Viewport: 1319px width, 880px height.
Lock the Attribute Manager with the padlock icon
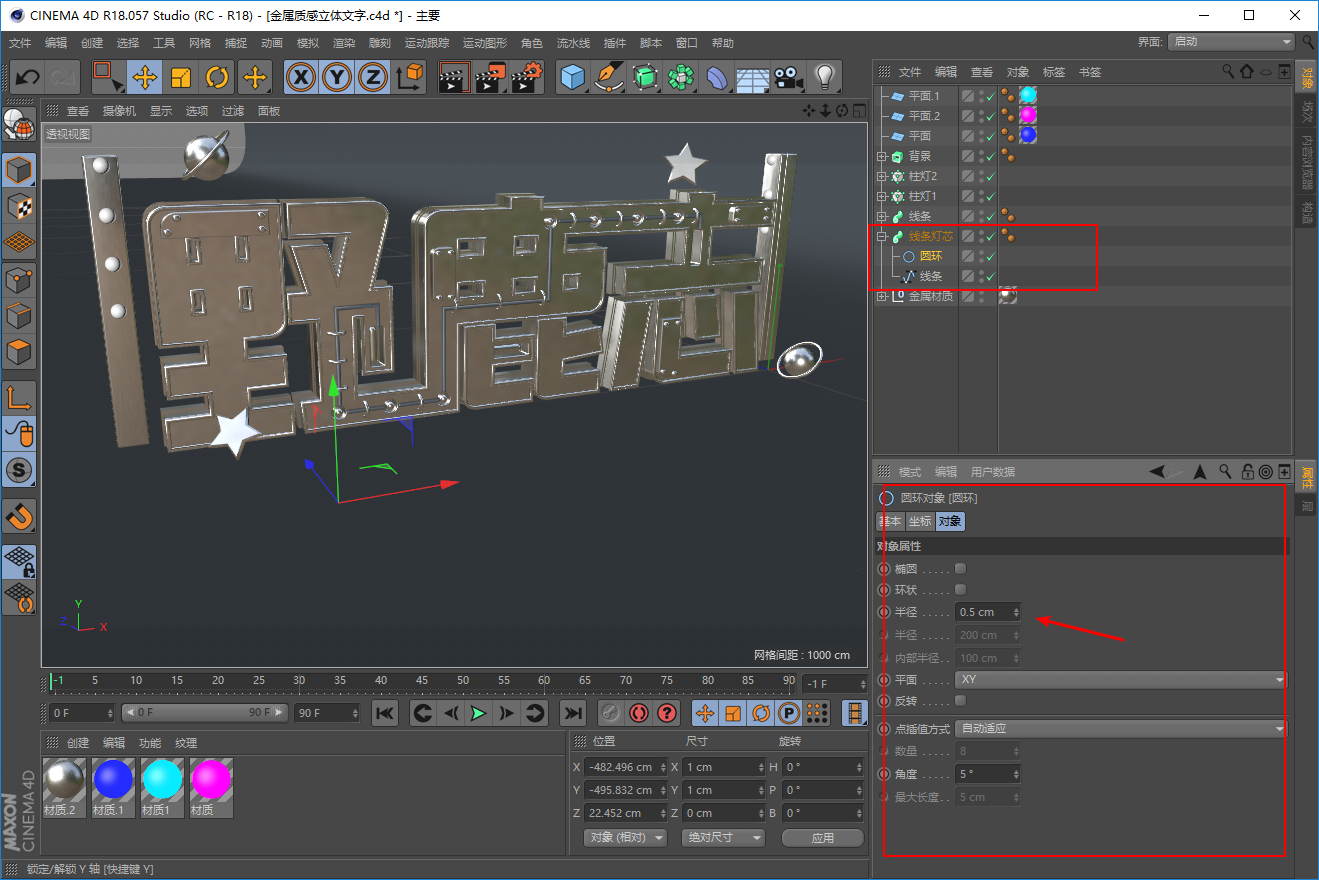pyautogui.click(x=1248, y=472)
